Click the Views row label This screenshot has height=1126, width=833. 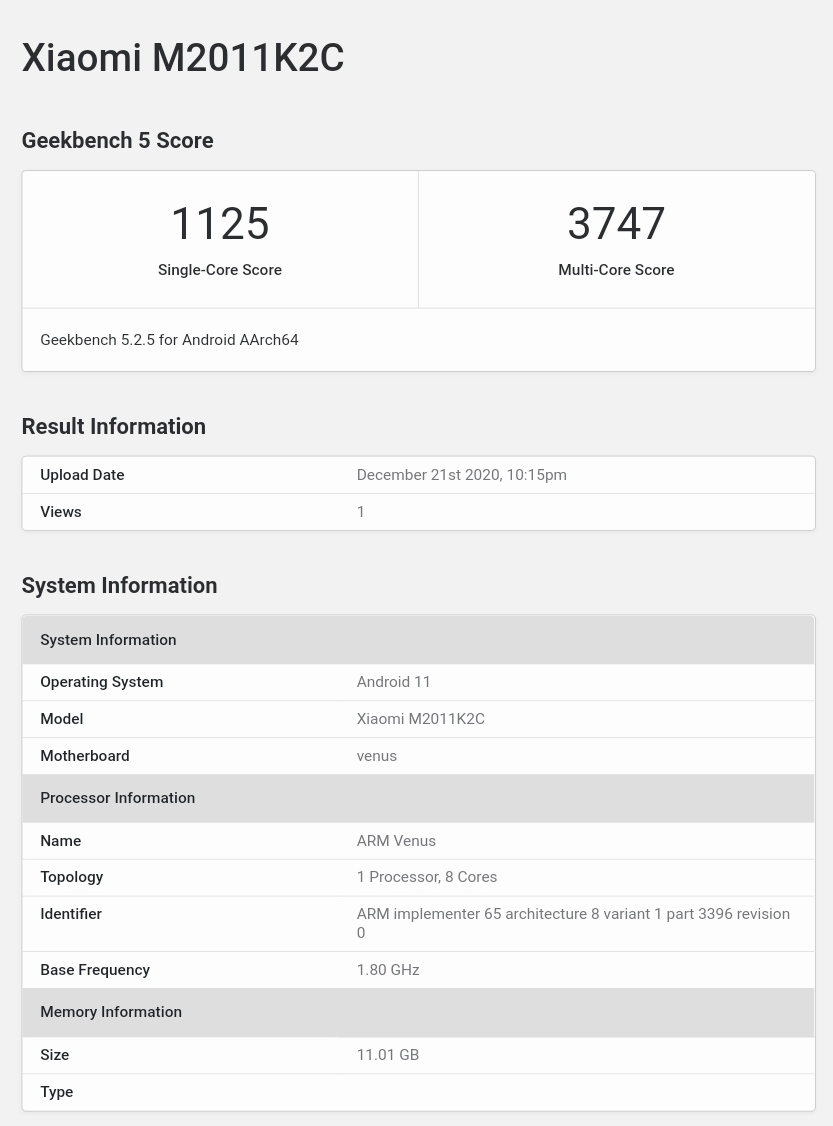(x=61, y=512)
